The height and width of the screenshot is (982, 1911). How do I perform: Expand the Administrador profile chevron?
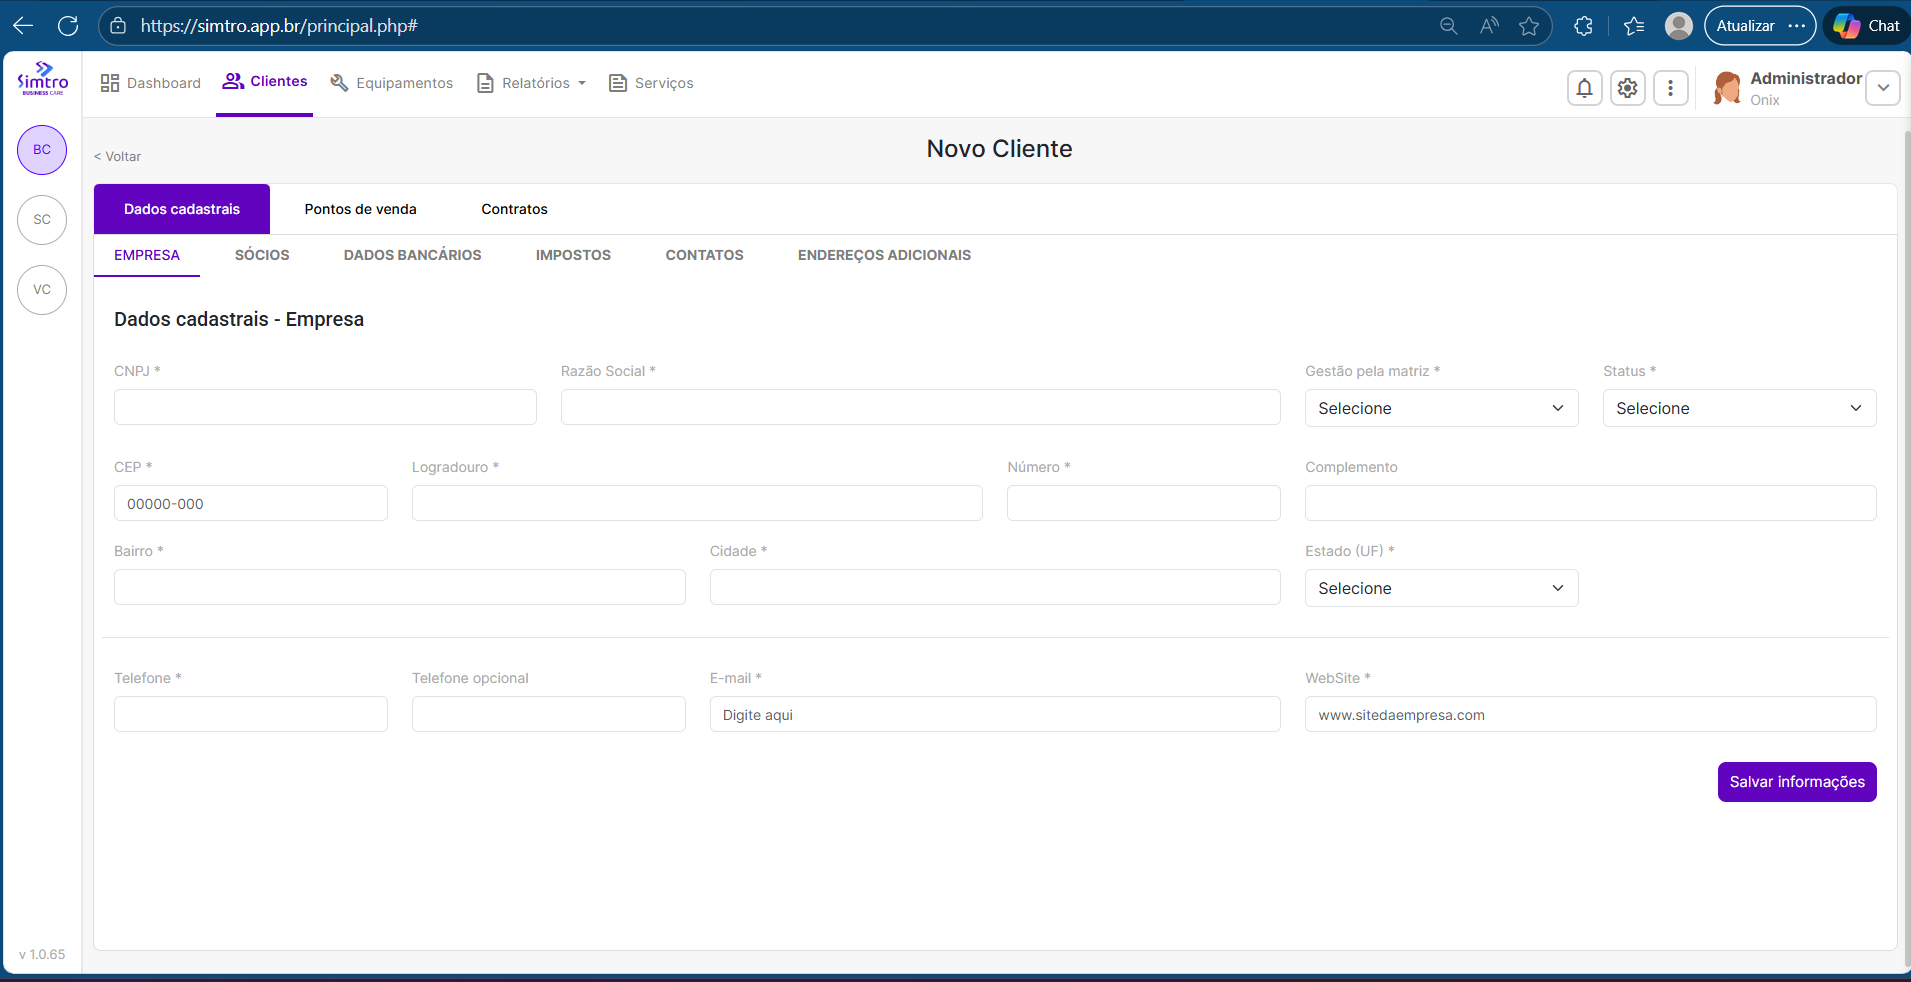pos(1882,88)
